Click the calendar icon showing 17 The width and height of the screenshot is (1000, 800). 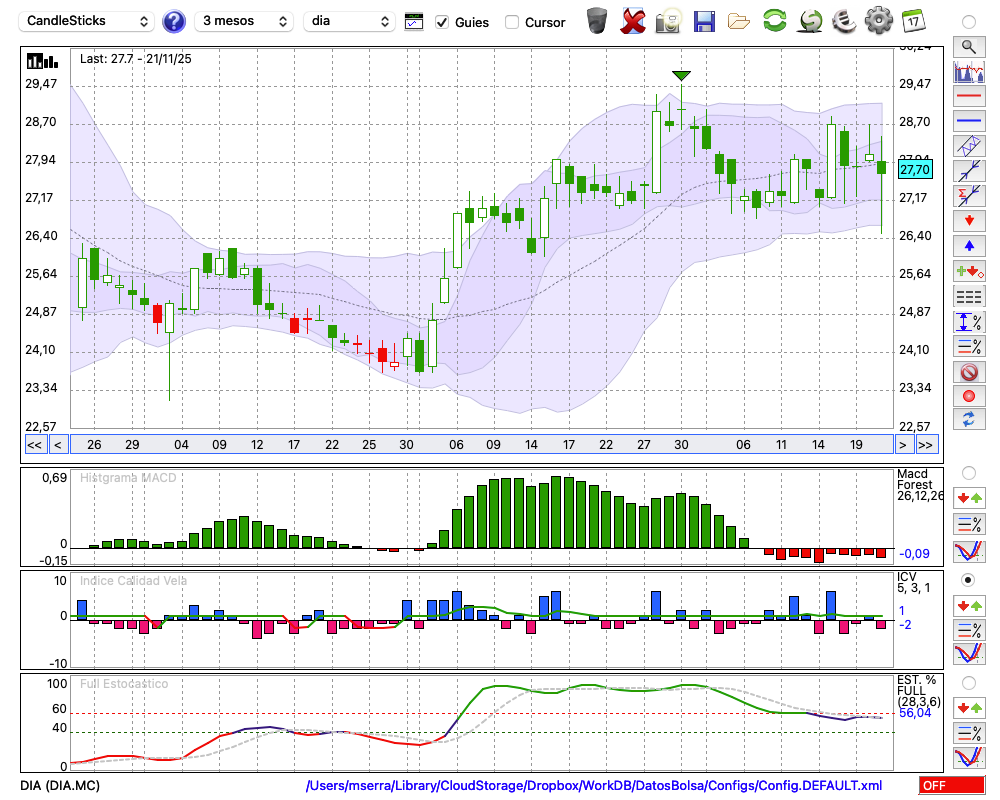coord(912,20)
